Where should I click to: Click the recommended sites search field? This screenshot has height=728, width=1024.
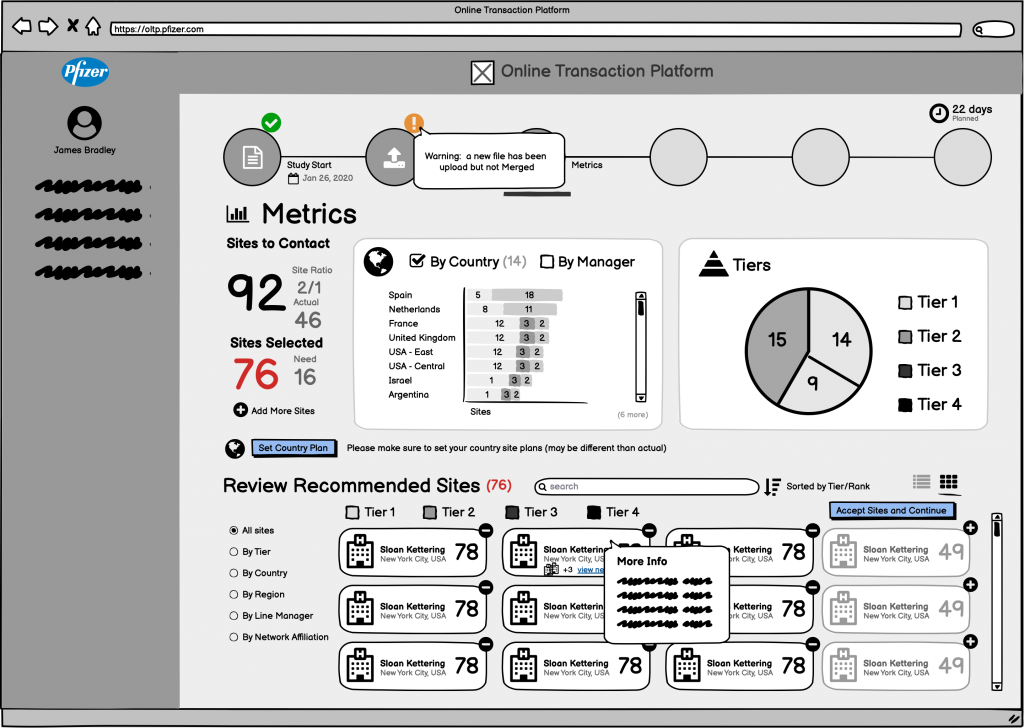(647, 487)
